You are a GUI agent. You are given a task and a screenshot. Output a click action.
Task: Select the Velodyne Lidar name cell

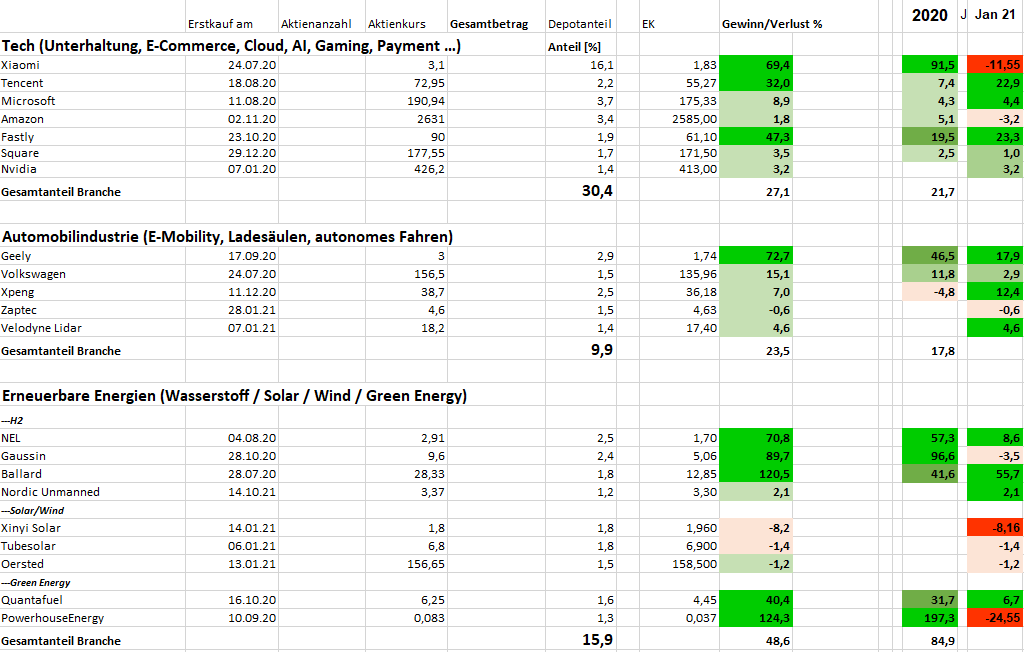93,328
